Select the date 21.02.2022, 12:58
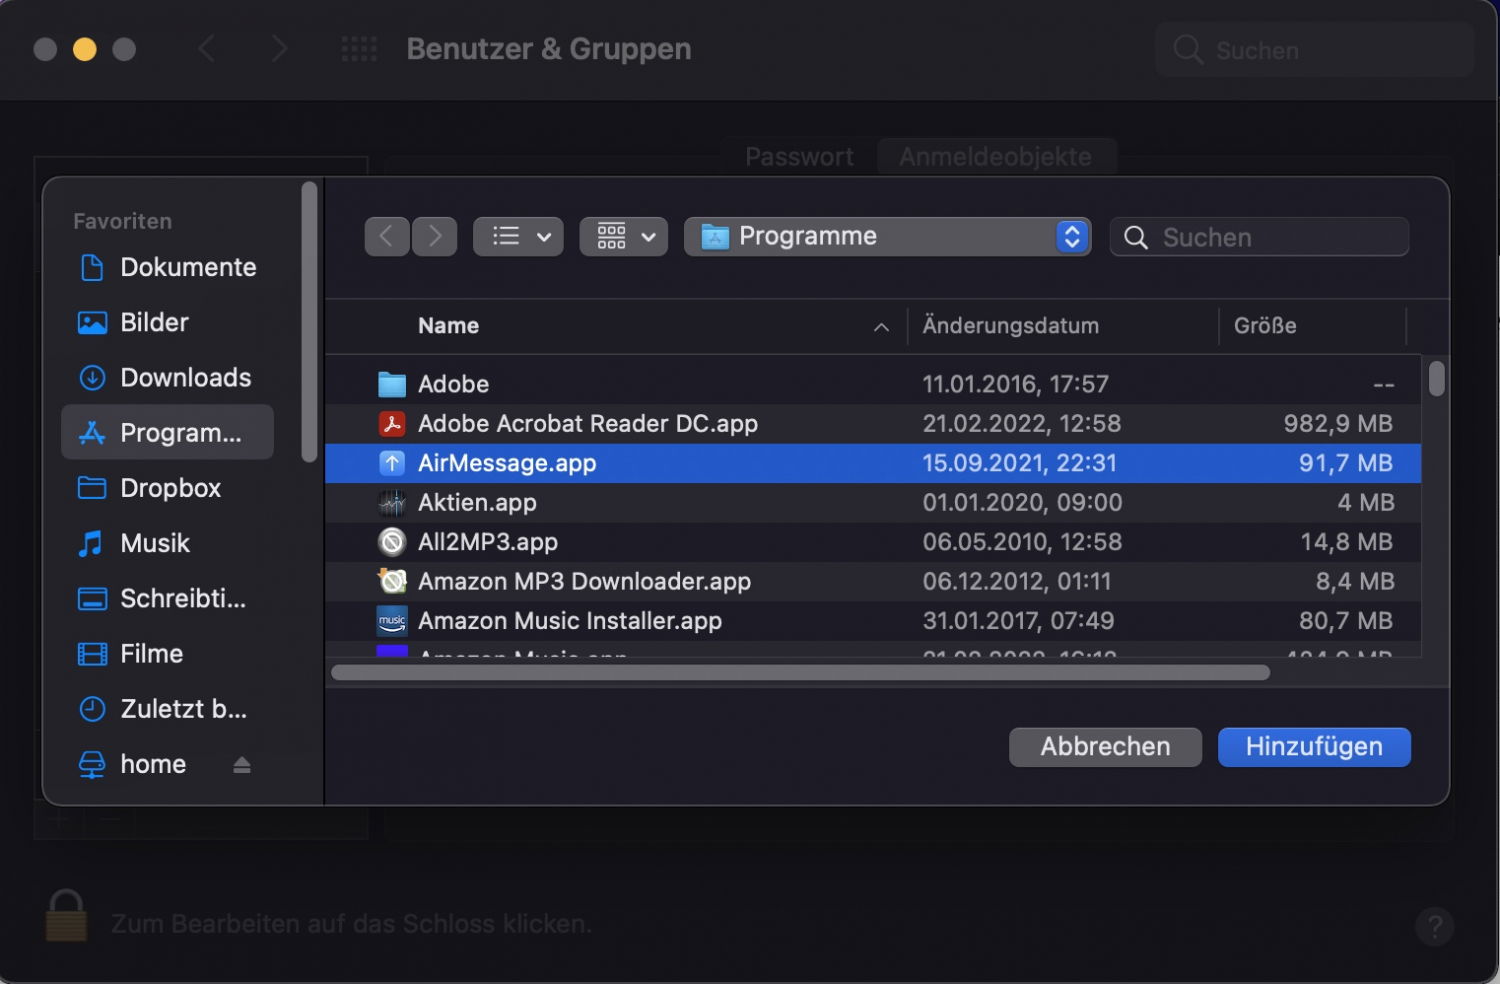 [1021, 423]
